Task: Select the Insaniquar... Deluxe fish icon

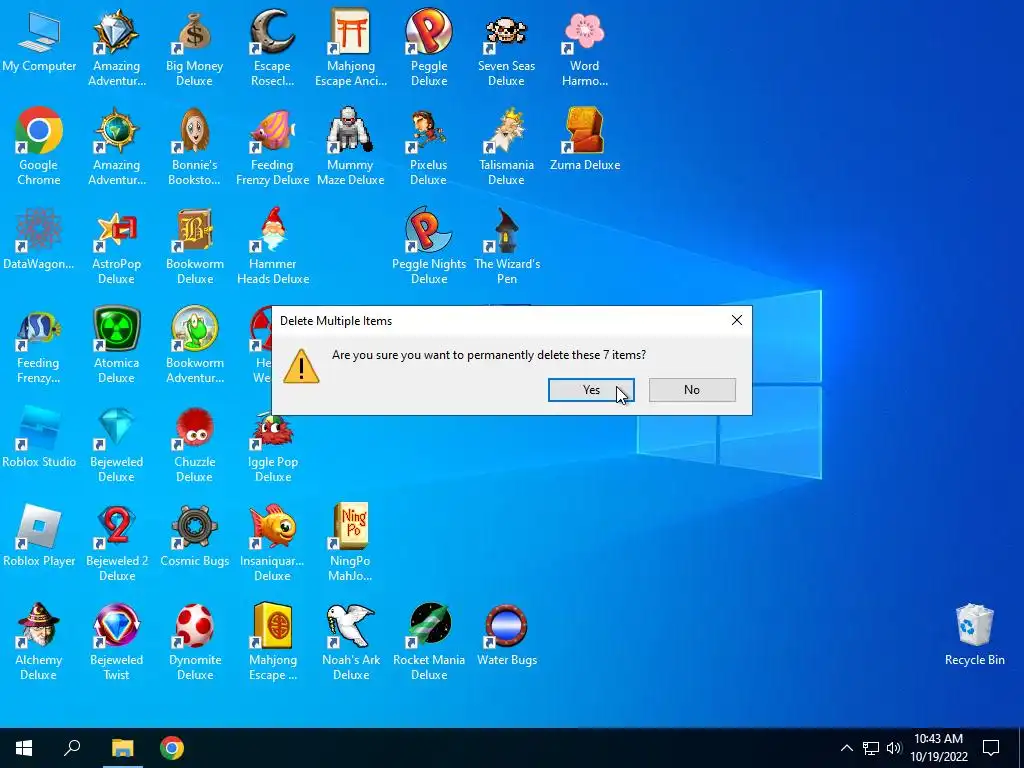Action: (x=272, y=526)
